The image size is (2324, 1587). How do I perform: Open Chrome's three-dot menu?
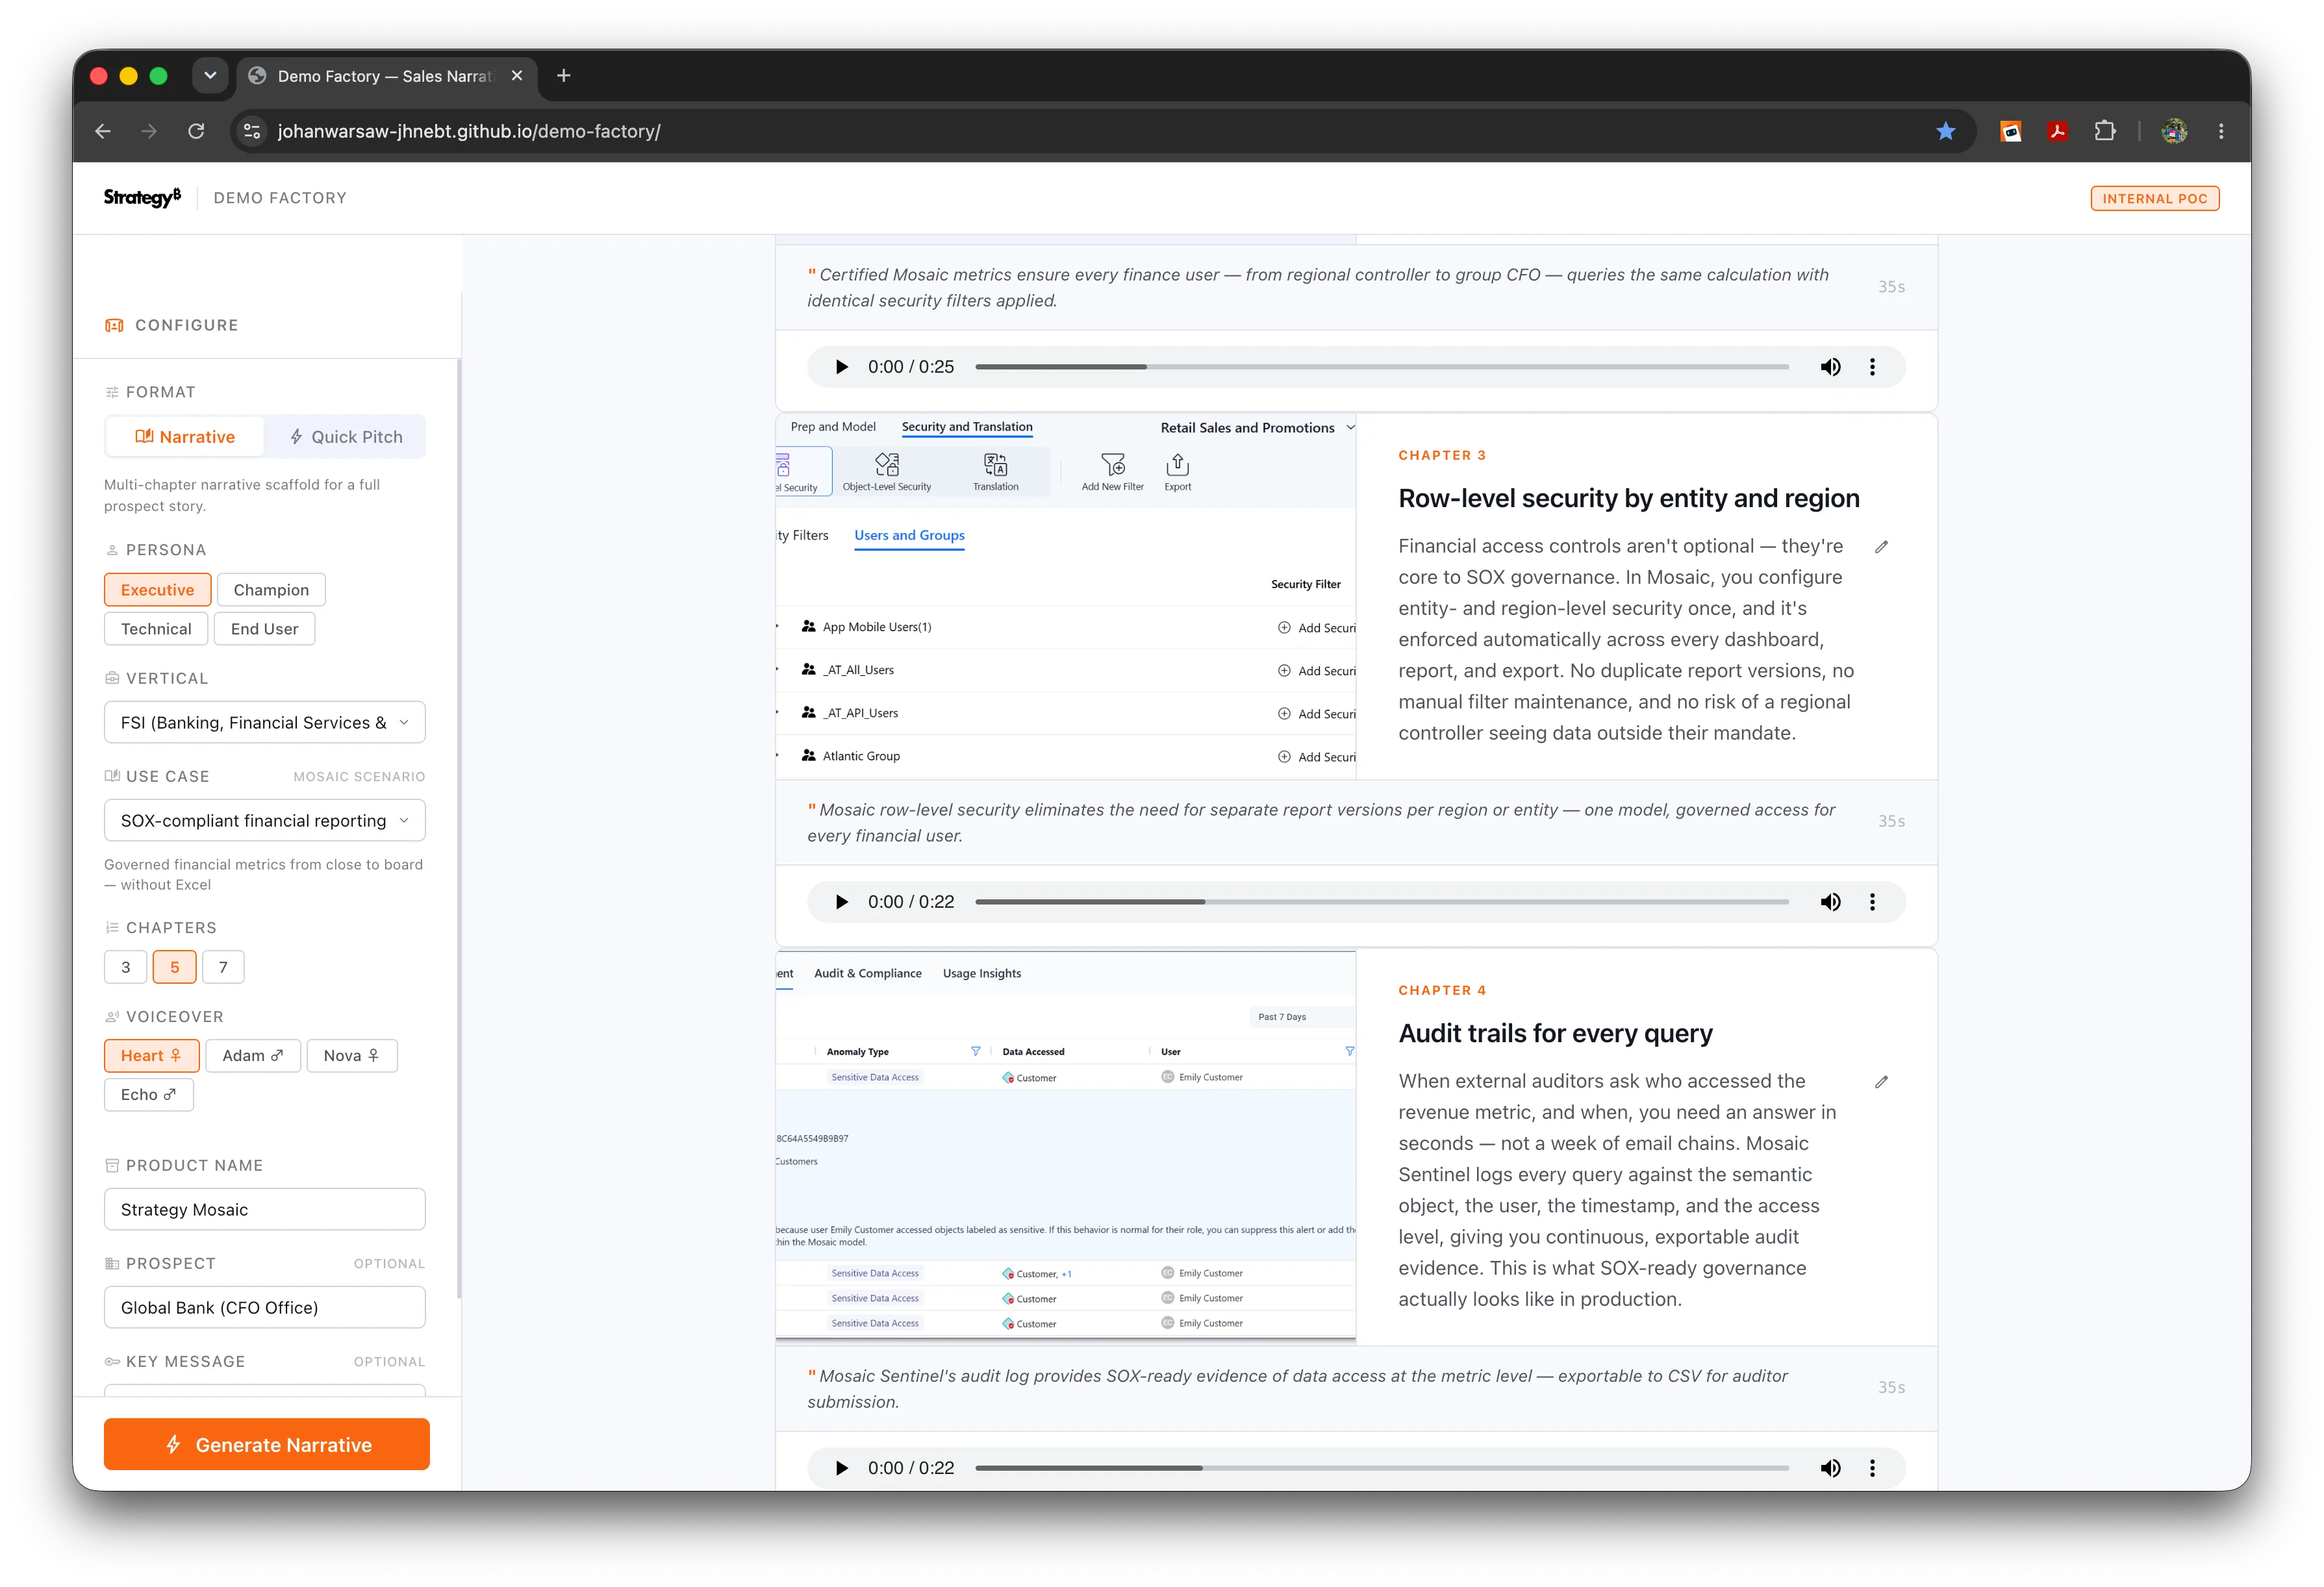[x=2221, y=131]
